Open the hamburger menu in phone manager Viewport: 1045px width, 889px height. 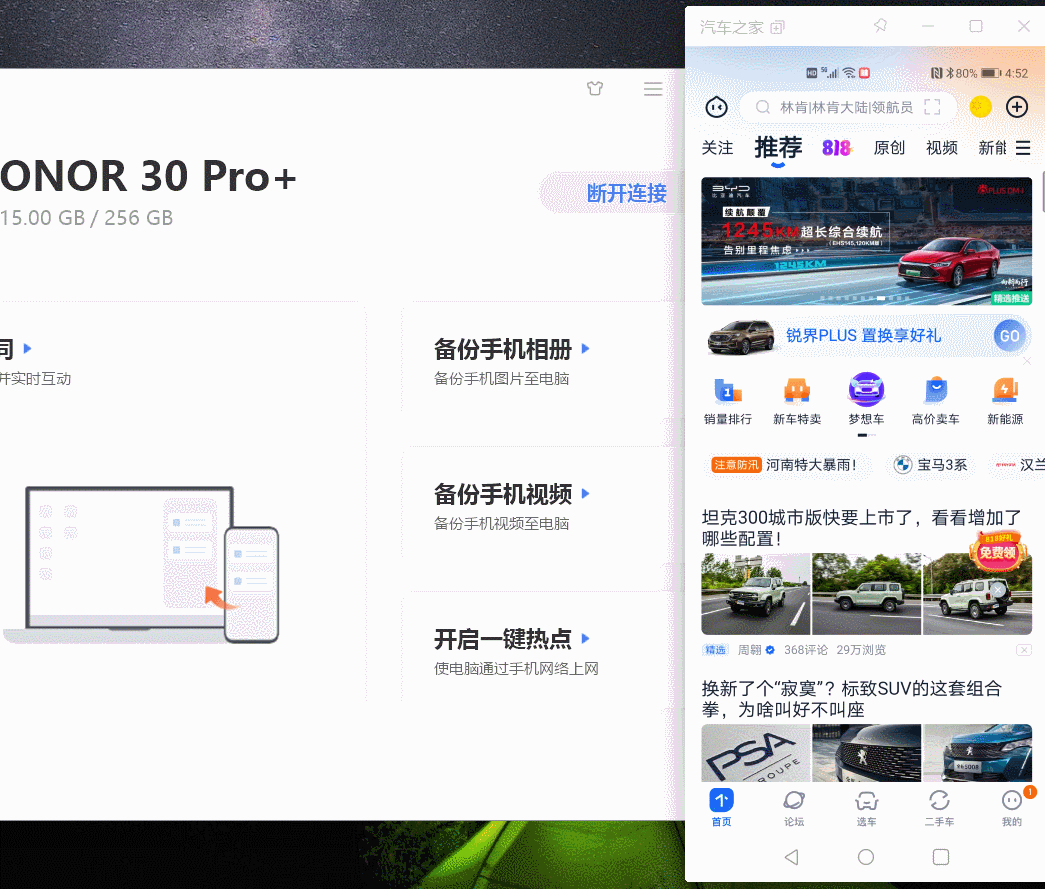pyautogui.click(x=653, y=89)
